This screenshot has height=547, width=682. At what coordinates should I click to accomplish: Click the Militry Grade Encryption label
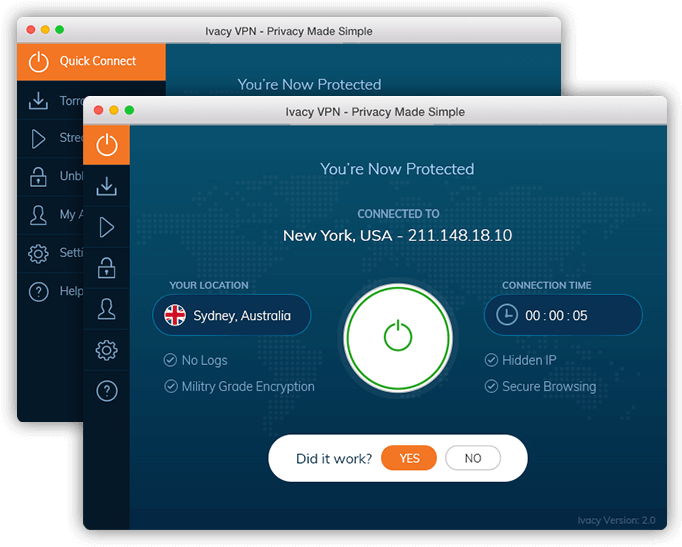(x=248, y=387)
